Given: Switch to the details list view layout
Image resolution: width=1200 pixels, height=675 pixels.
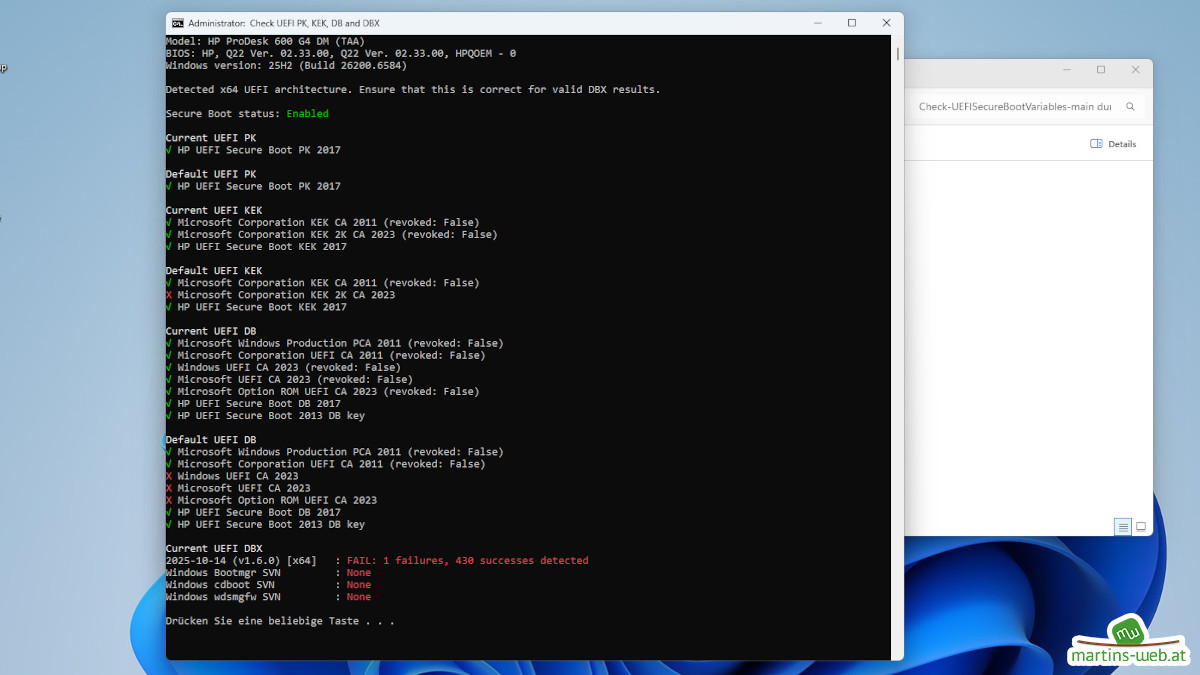Looking at the screenshot, I should coord(1123,527).
